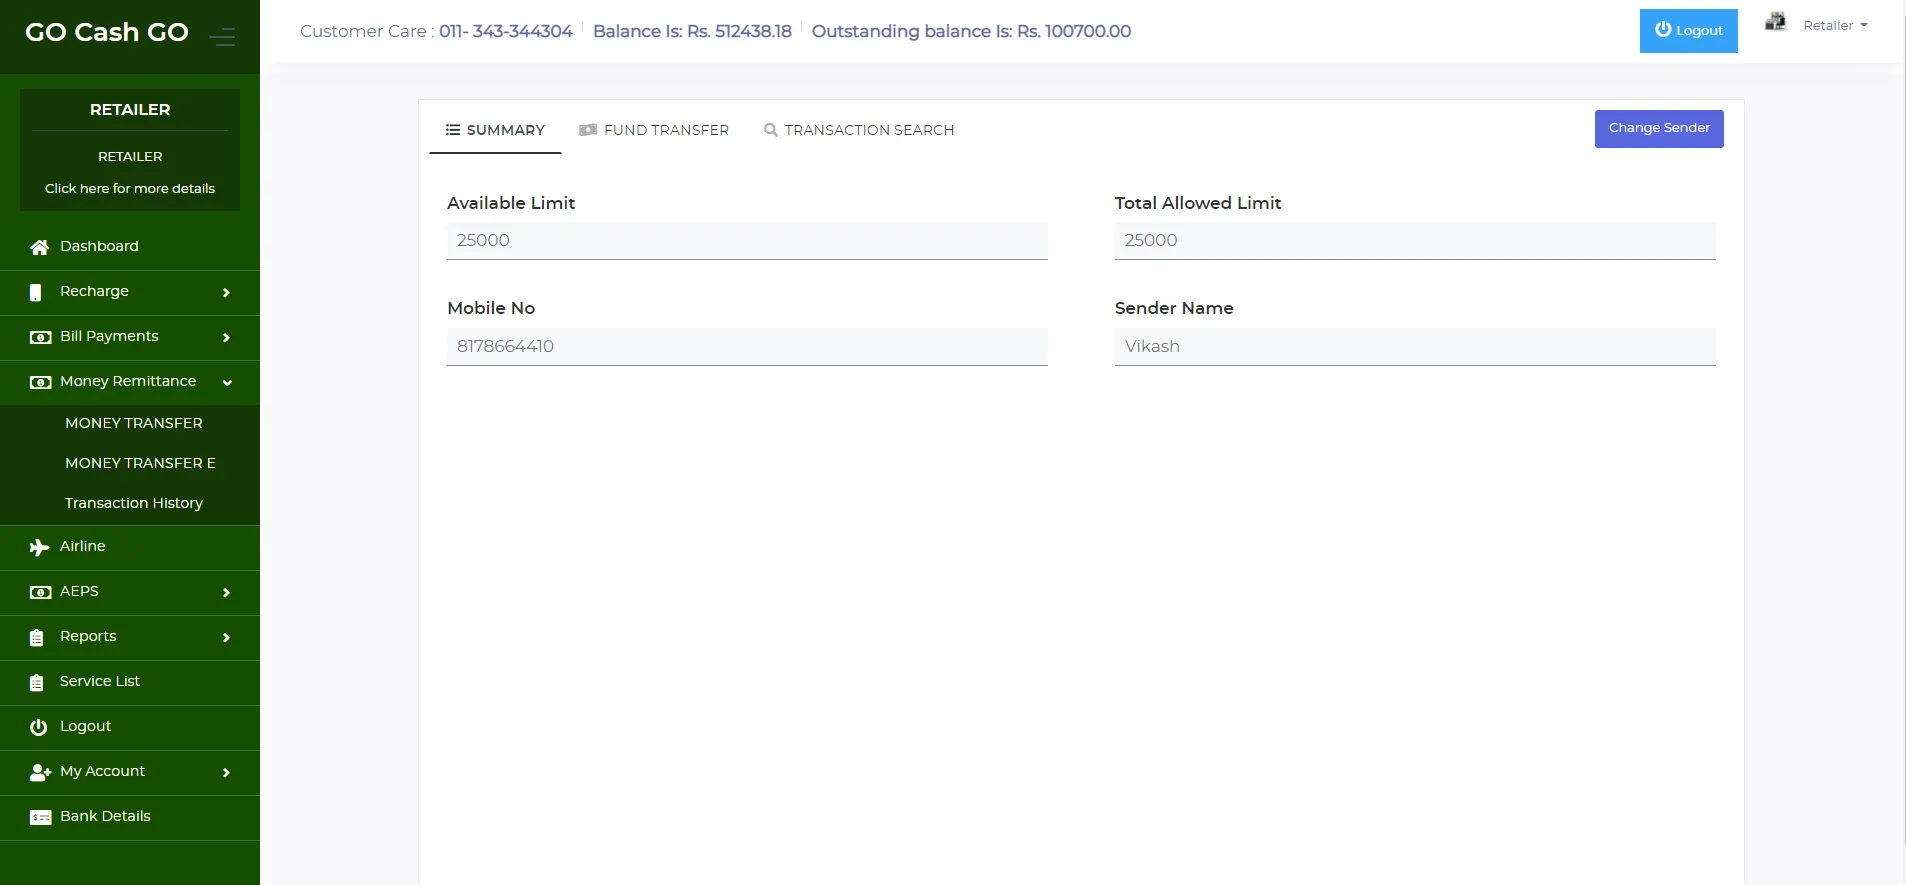
Task: Click the Airline airplane icon
Action: click(39, 547)
